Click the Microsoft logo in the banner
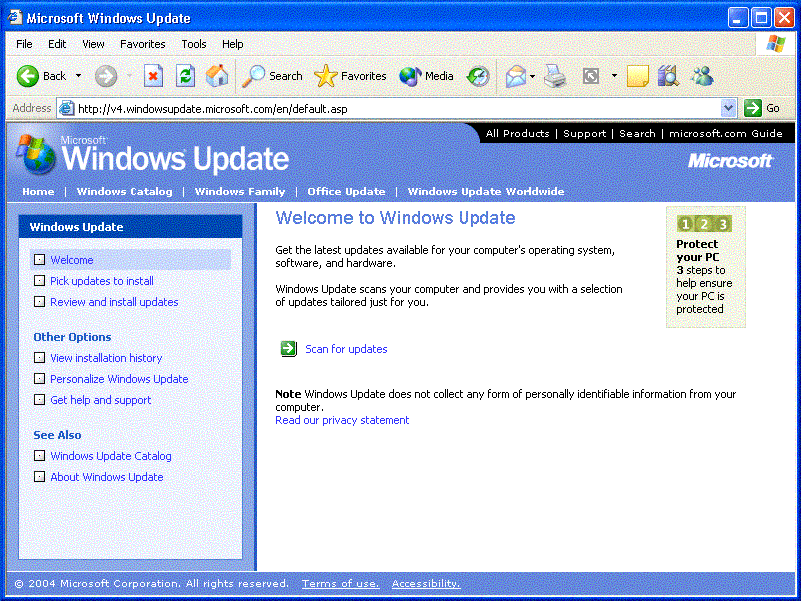The height and width of the screenshot is (601, 801). point(731,161)
